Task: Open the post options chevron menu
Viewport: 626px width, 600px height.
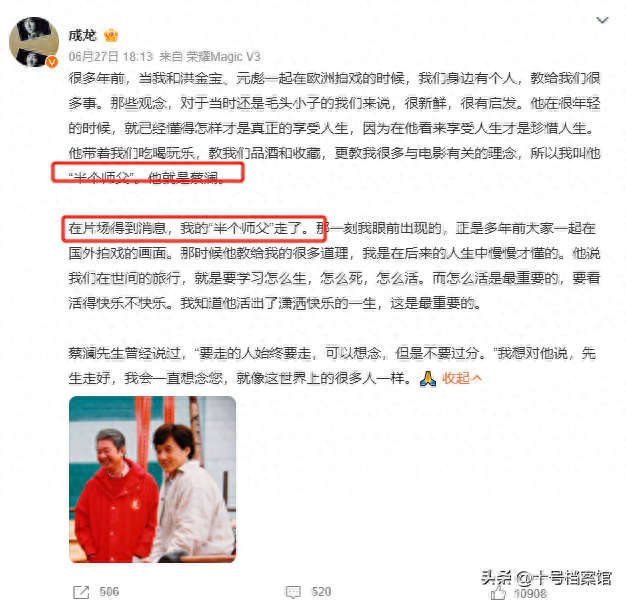Action: (602, 20)
